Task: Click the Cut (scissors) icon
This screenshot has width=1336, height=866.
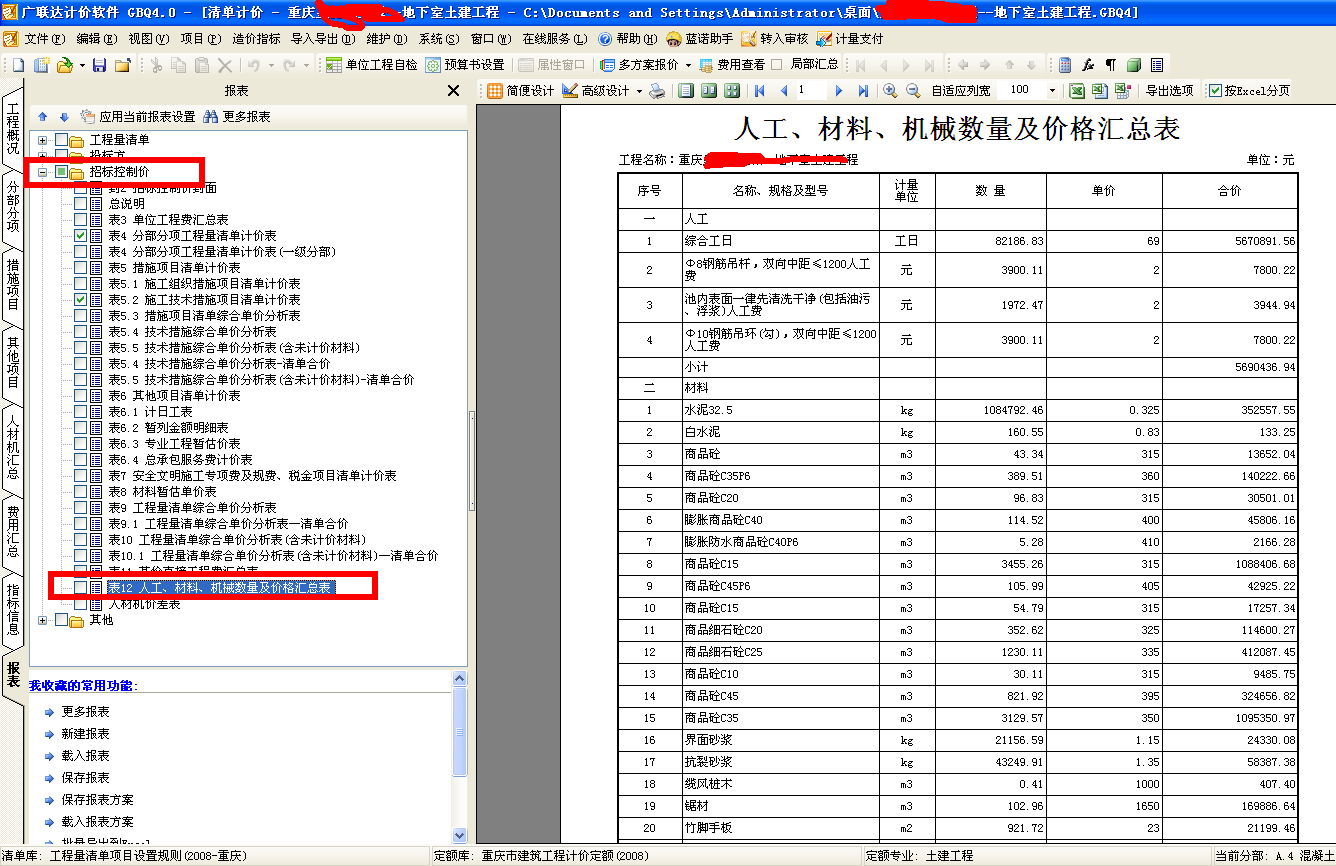Action: 156,65
